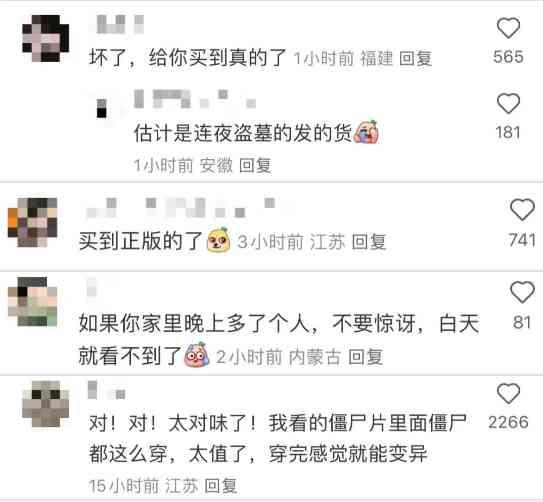The width and height of the screenshot is (543, 502).
Task: Open username above '估计是连夜盗墓的发的货'
Action: tap(195, 99)
